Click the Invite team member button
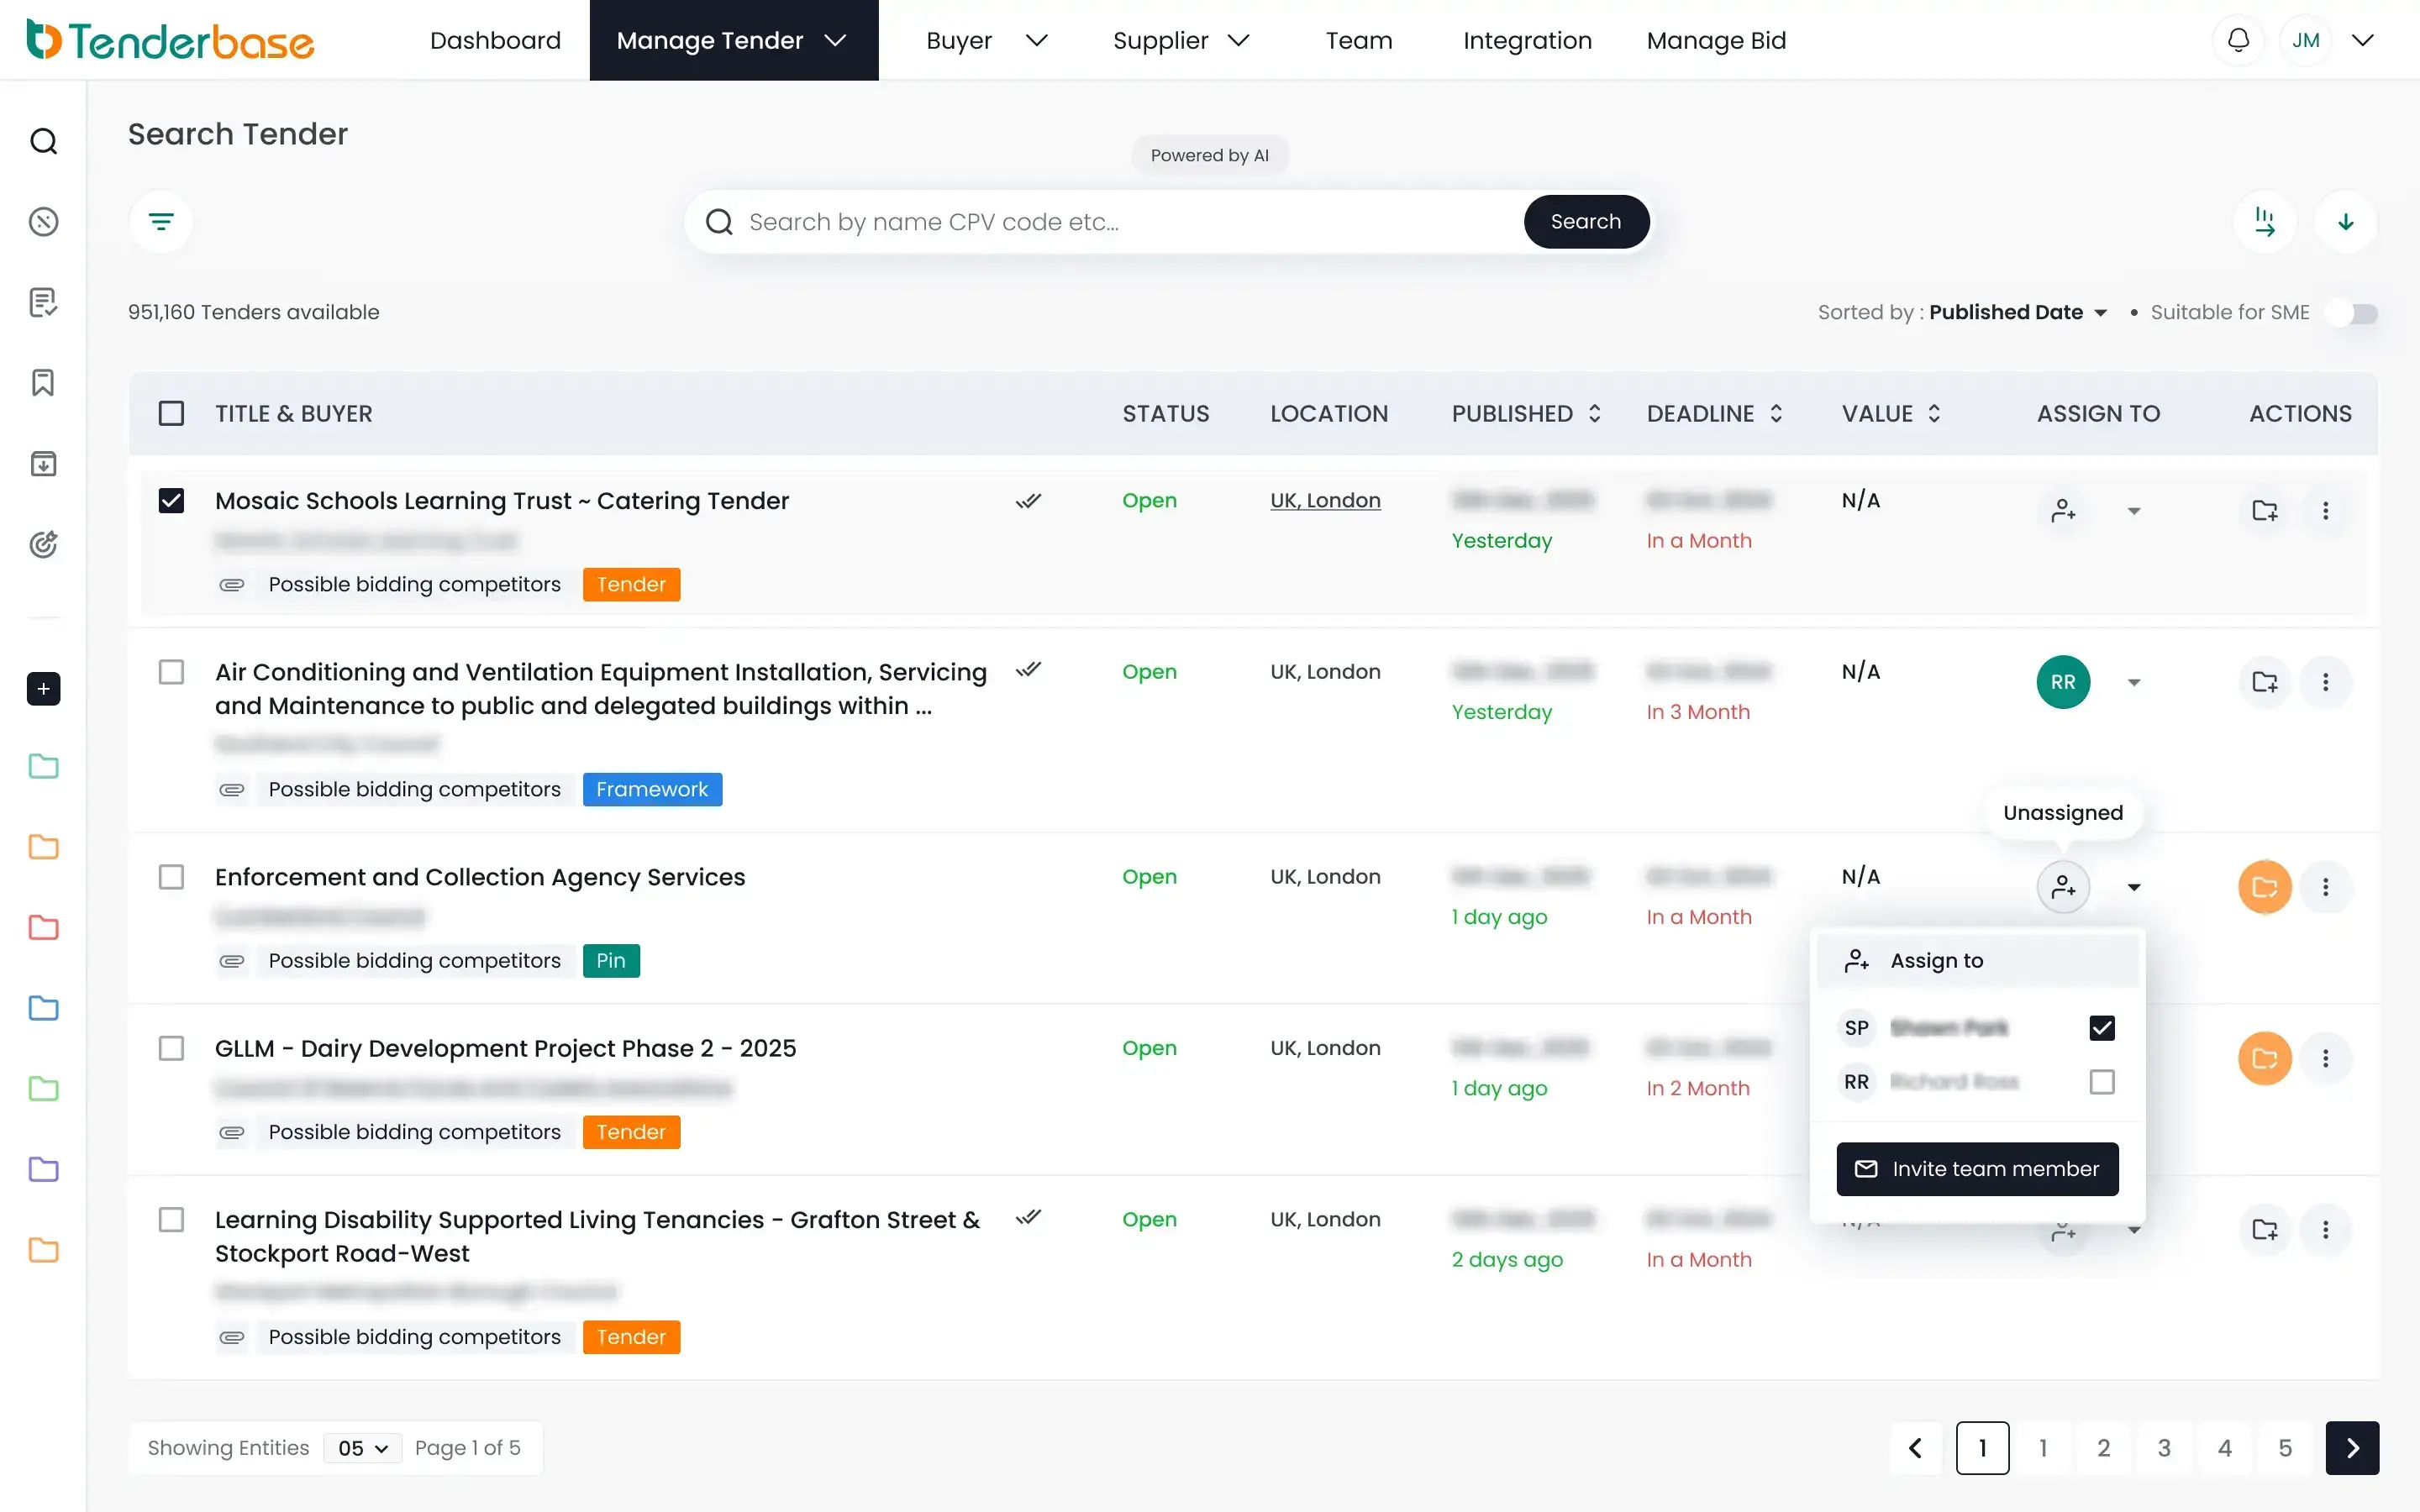Image resolution: width=2420 pixels, height=1512 pixels. pyautogui.click(x=1977, y=1169)
